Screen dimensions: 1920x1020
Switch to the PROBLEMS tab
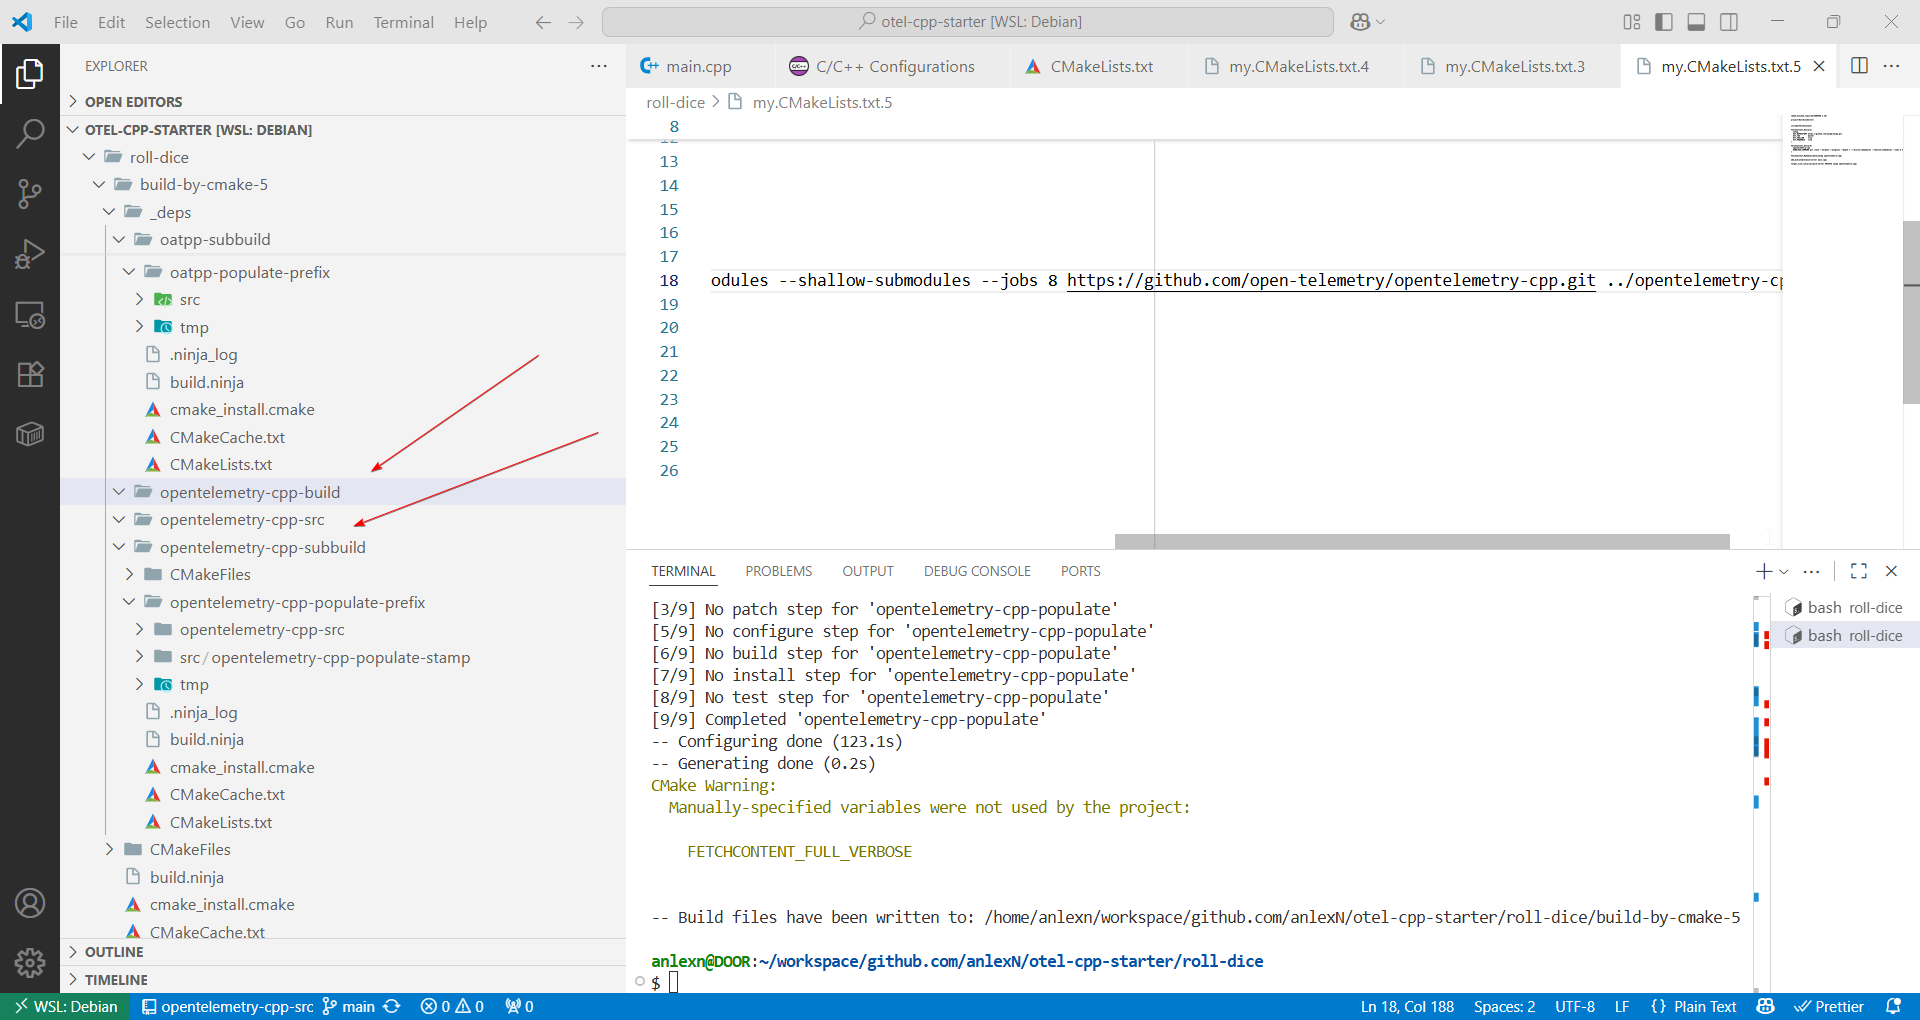point(778,571)
